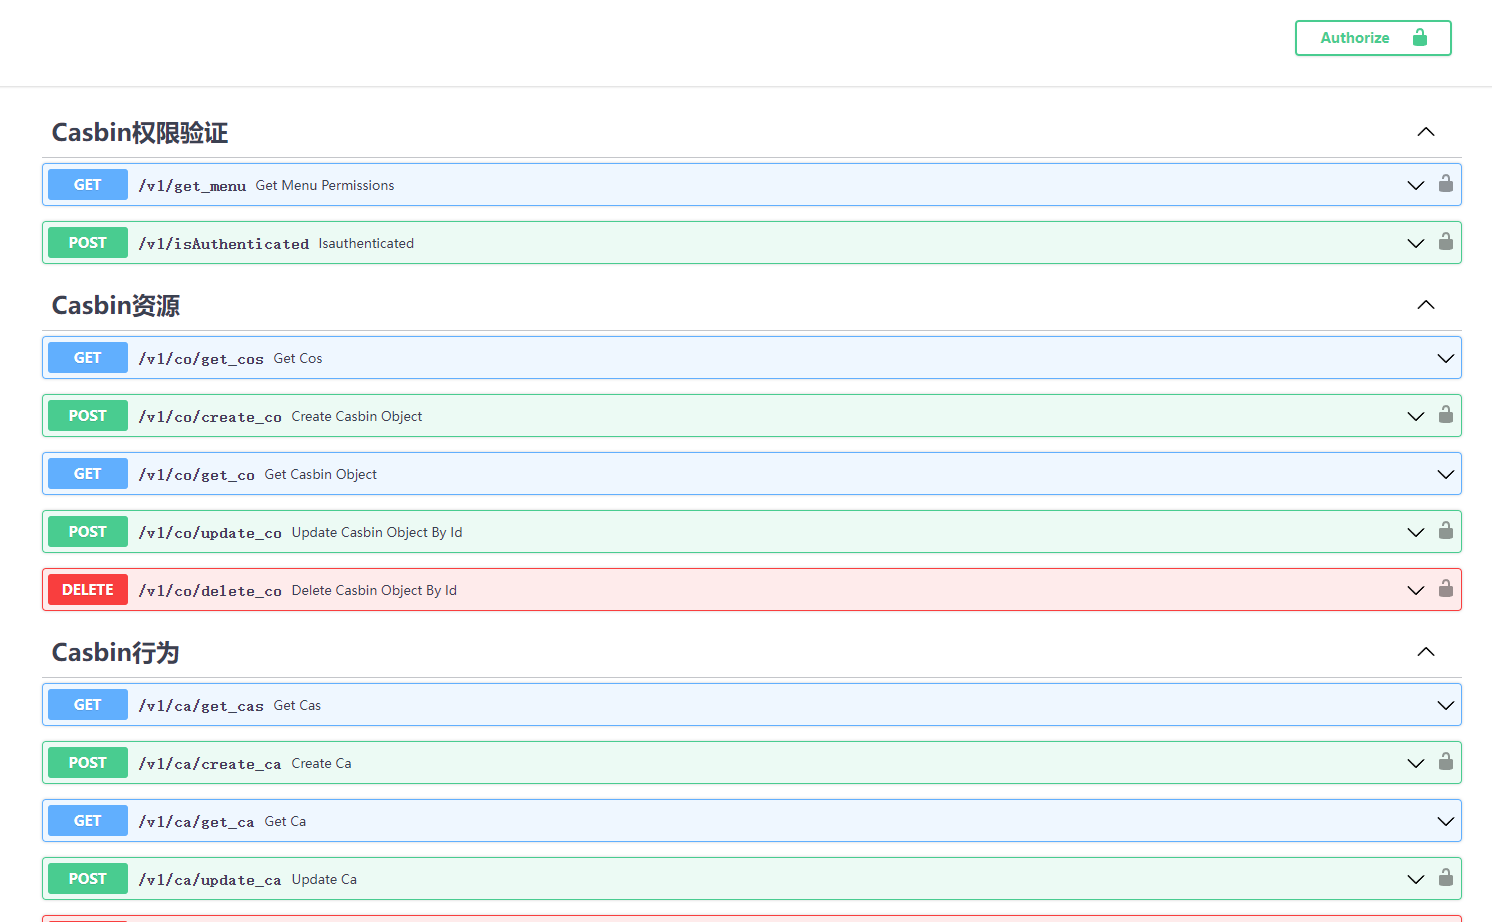Collapse the Casbin资源 section using its arrow

[1426, 305]
